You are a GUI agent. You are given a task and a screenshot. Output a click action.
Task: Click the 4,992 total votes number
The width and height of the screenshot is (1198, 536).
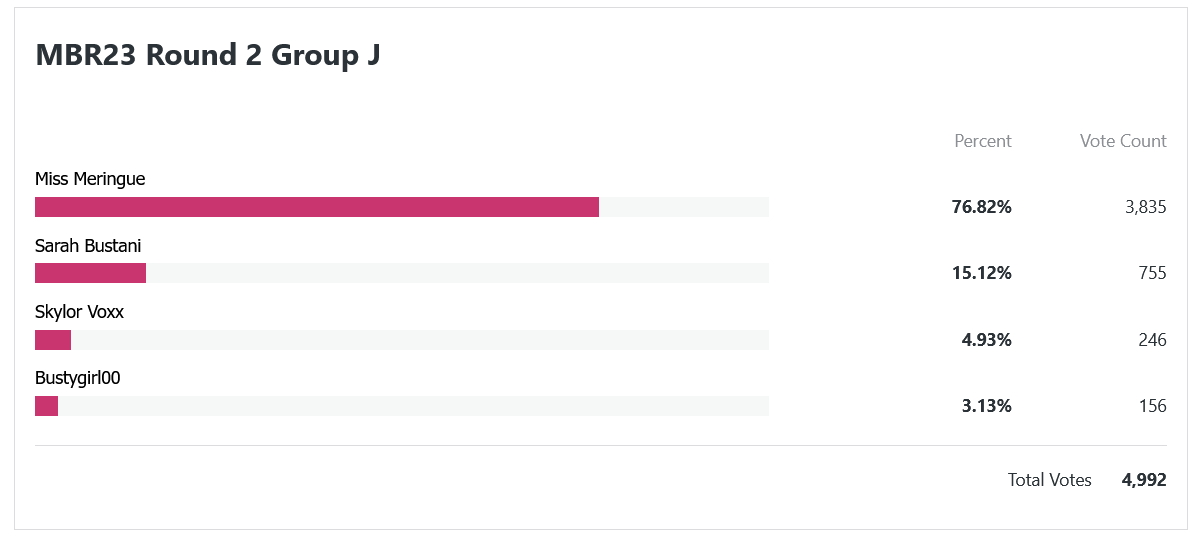(1144, 480)
